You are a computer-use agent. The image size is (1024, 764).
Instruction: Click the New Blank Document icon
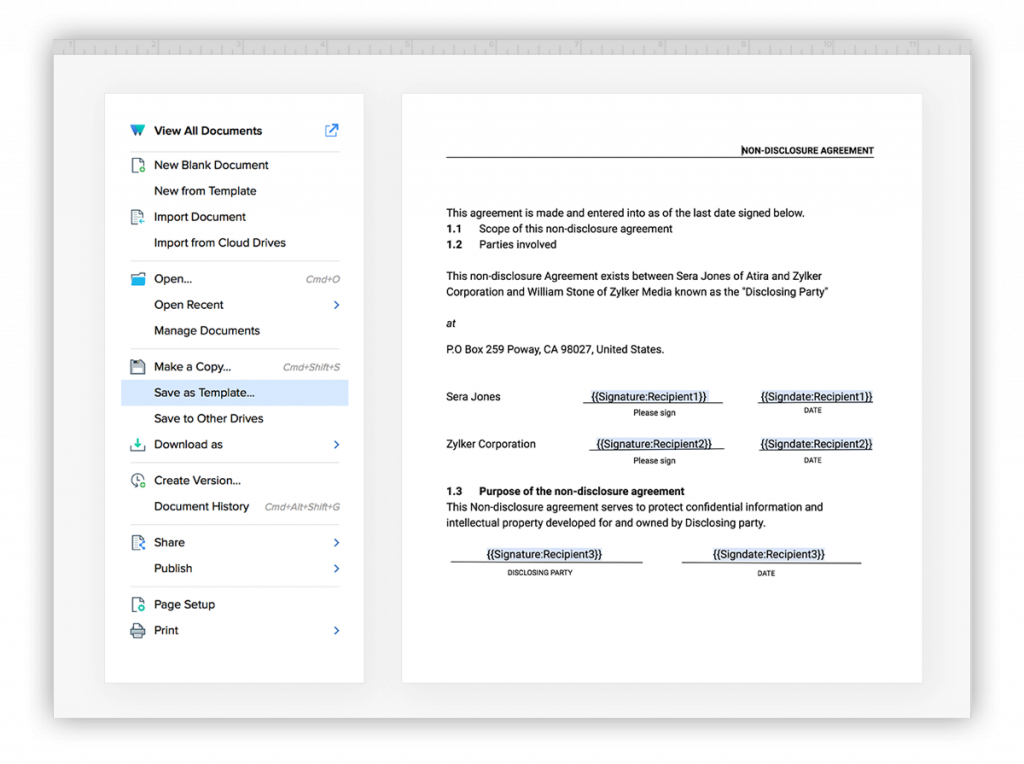tap(138, 165)
